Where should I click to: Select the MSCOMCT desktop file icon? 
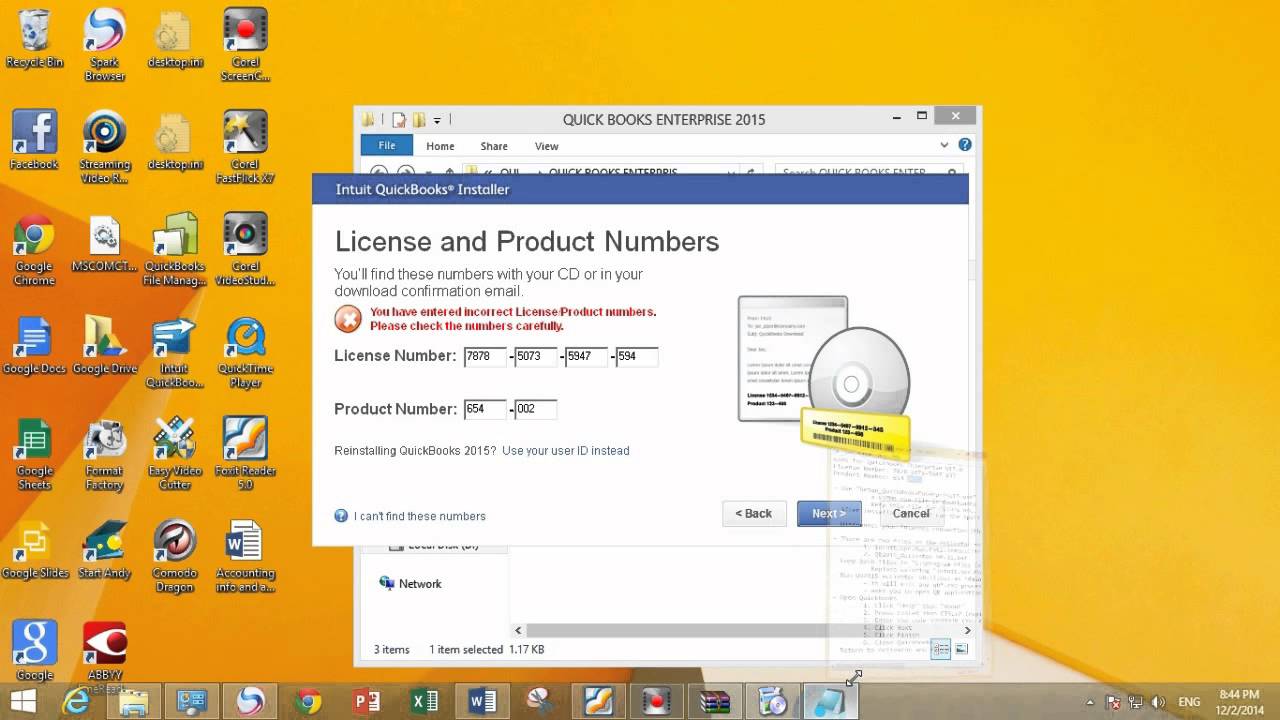(x=104, y=242)
